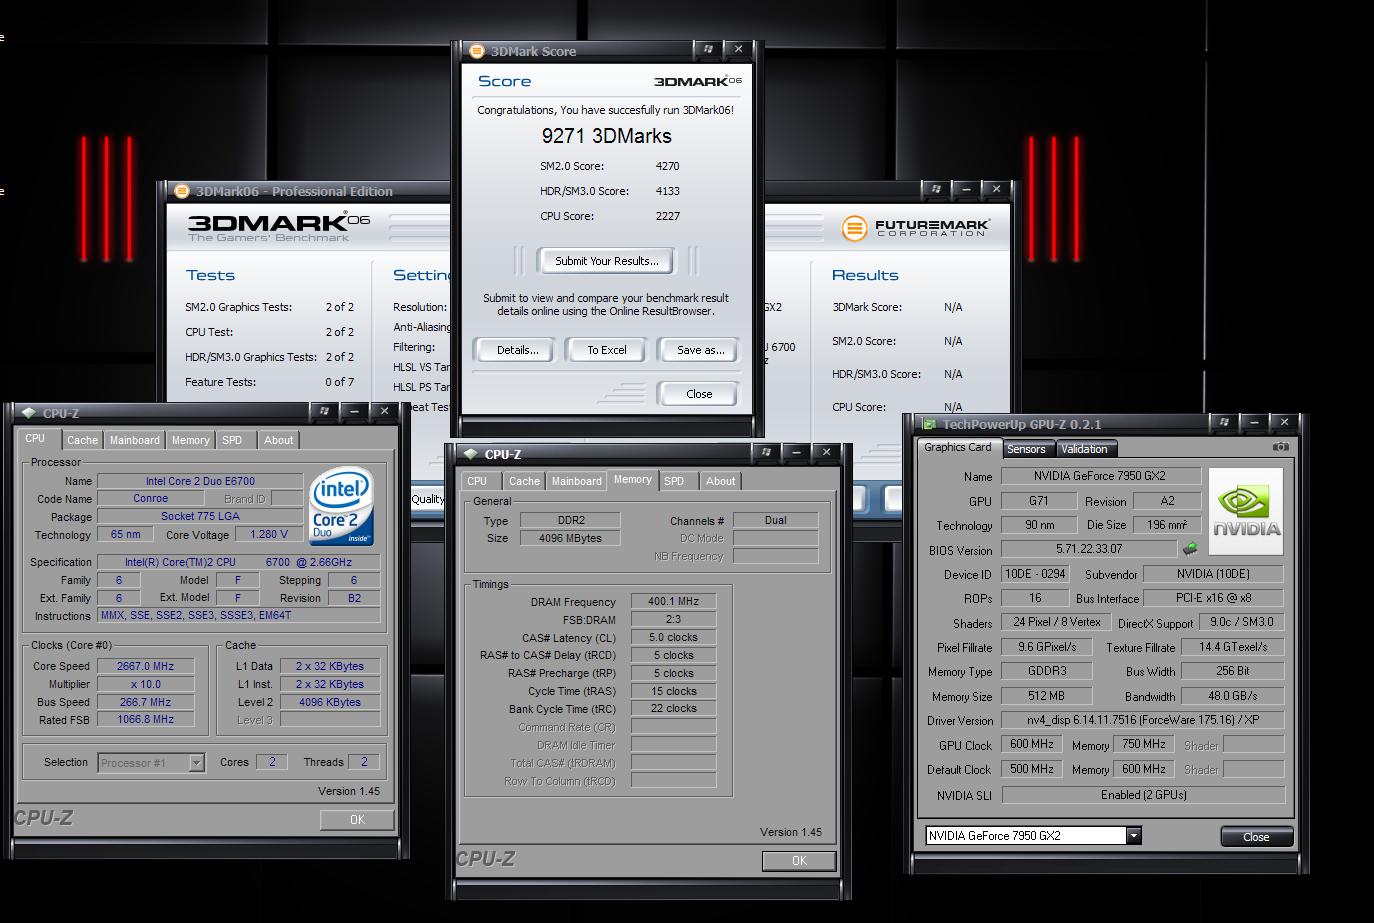Click the processor Name field Intel Core 2 Duo E6700

coord(200,481)
